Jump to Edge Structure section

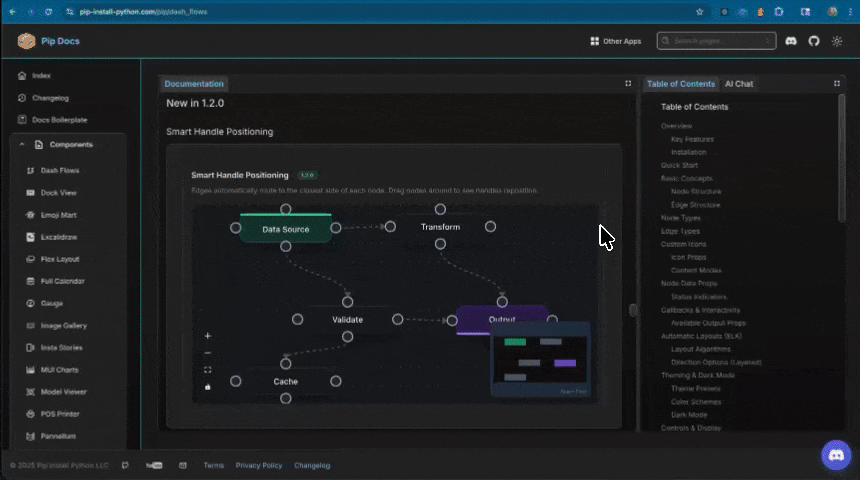(695, 205)
